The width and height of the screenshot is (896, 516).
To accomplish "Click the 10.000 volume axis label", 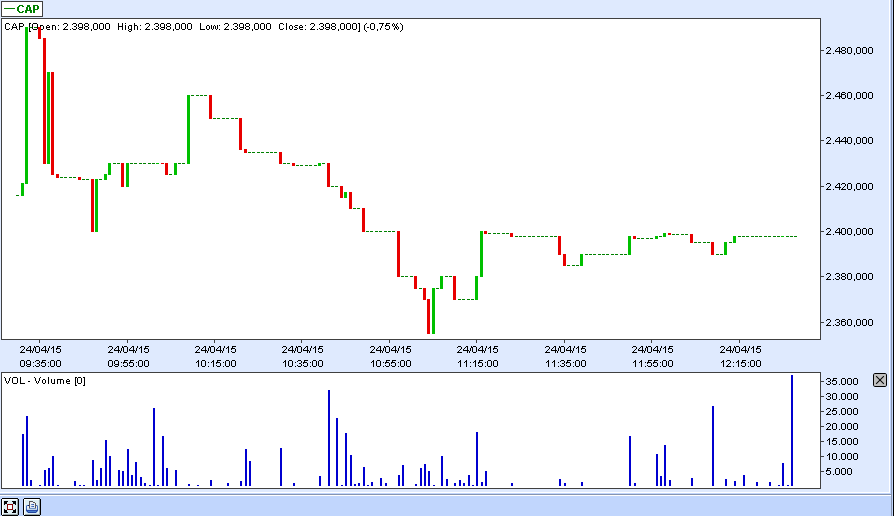I will click(842, 457).
